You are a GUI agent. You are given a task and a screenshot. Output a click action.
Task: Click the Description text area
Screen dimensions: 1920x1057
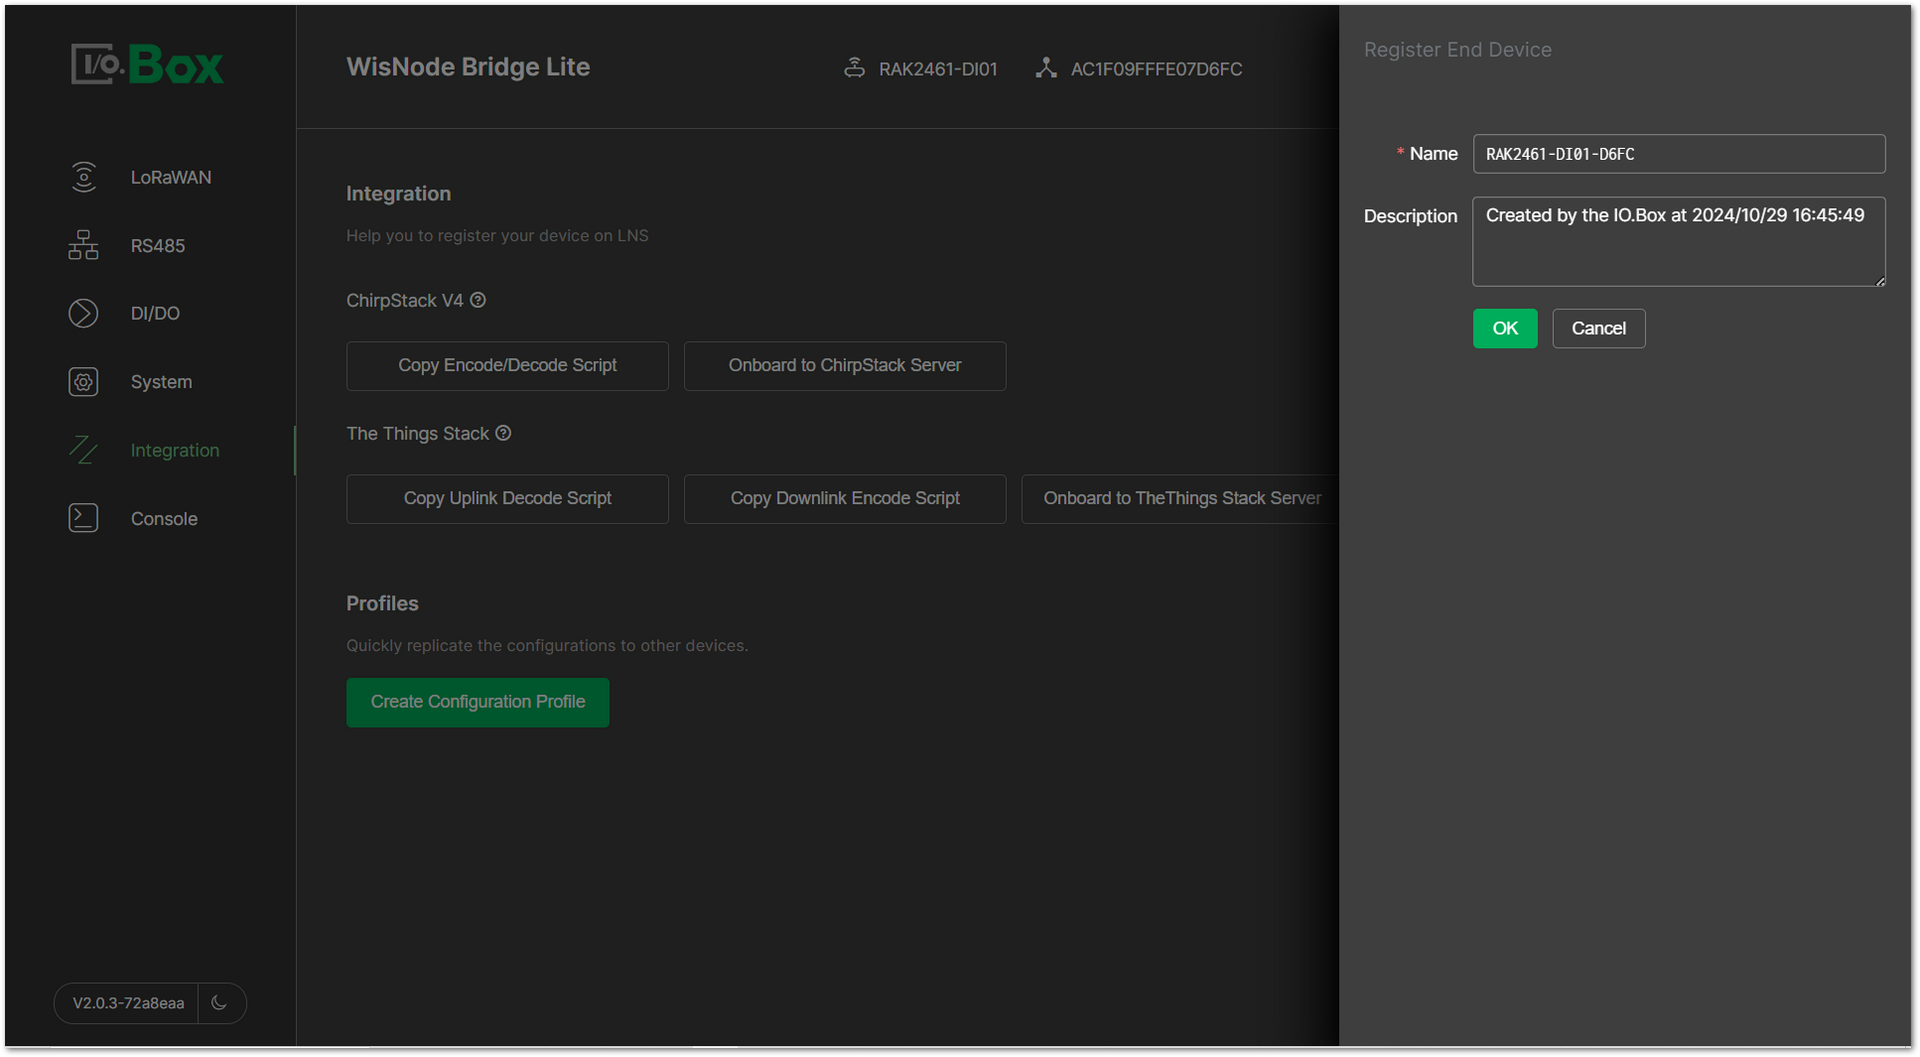(1679, 241)
